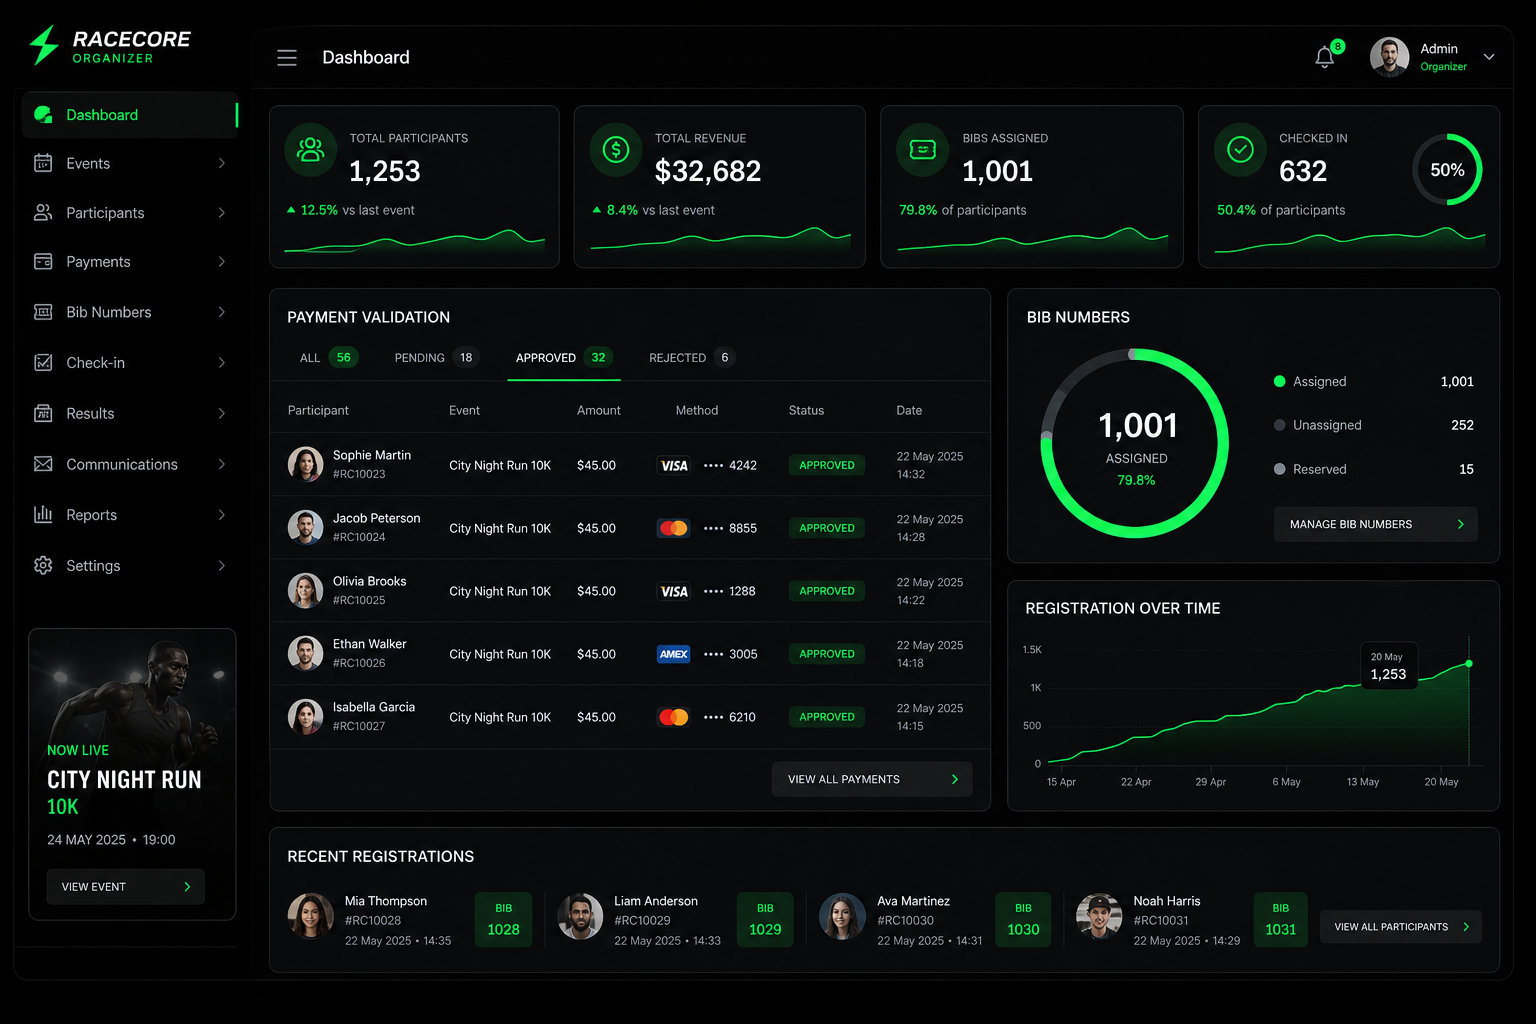Expand the Payments menu chevron

(x=222, y=262)
